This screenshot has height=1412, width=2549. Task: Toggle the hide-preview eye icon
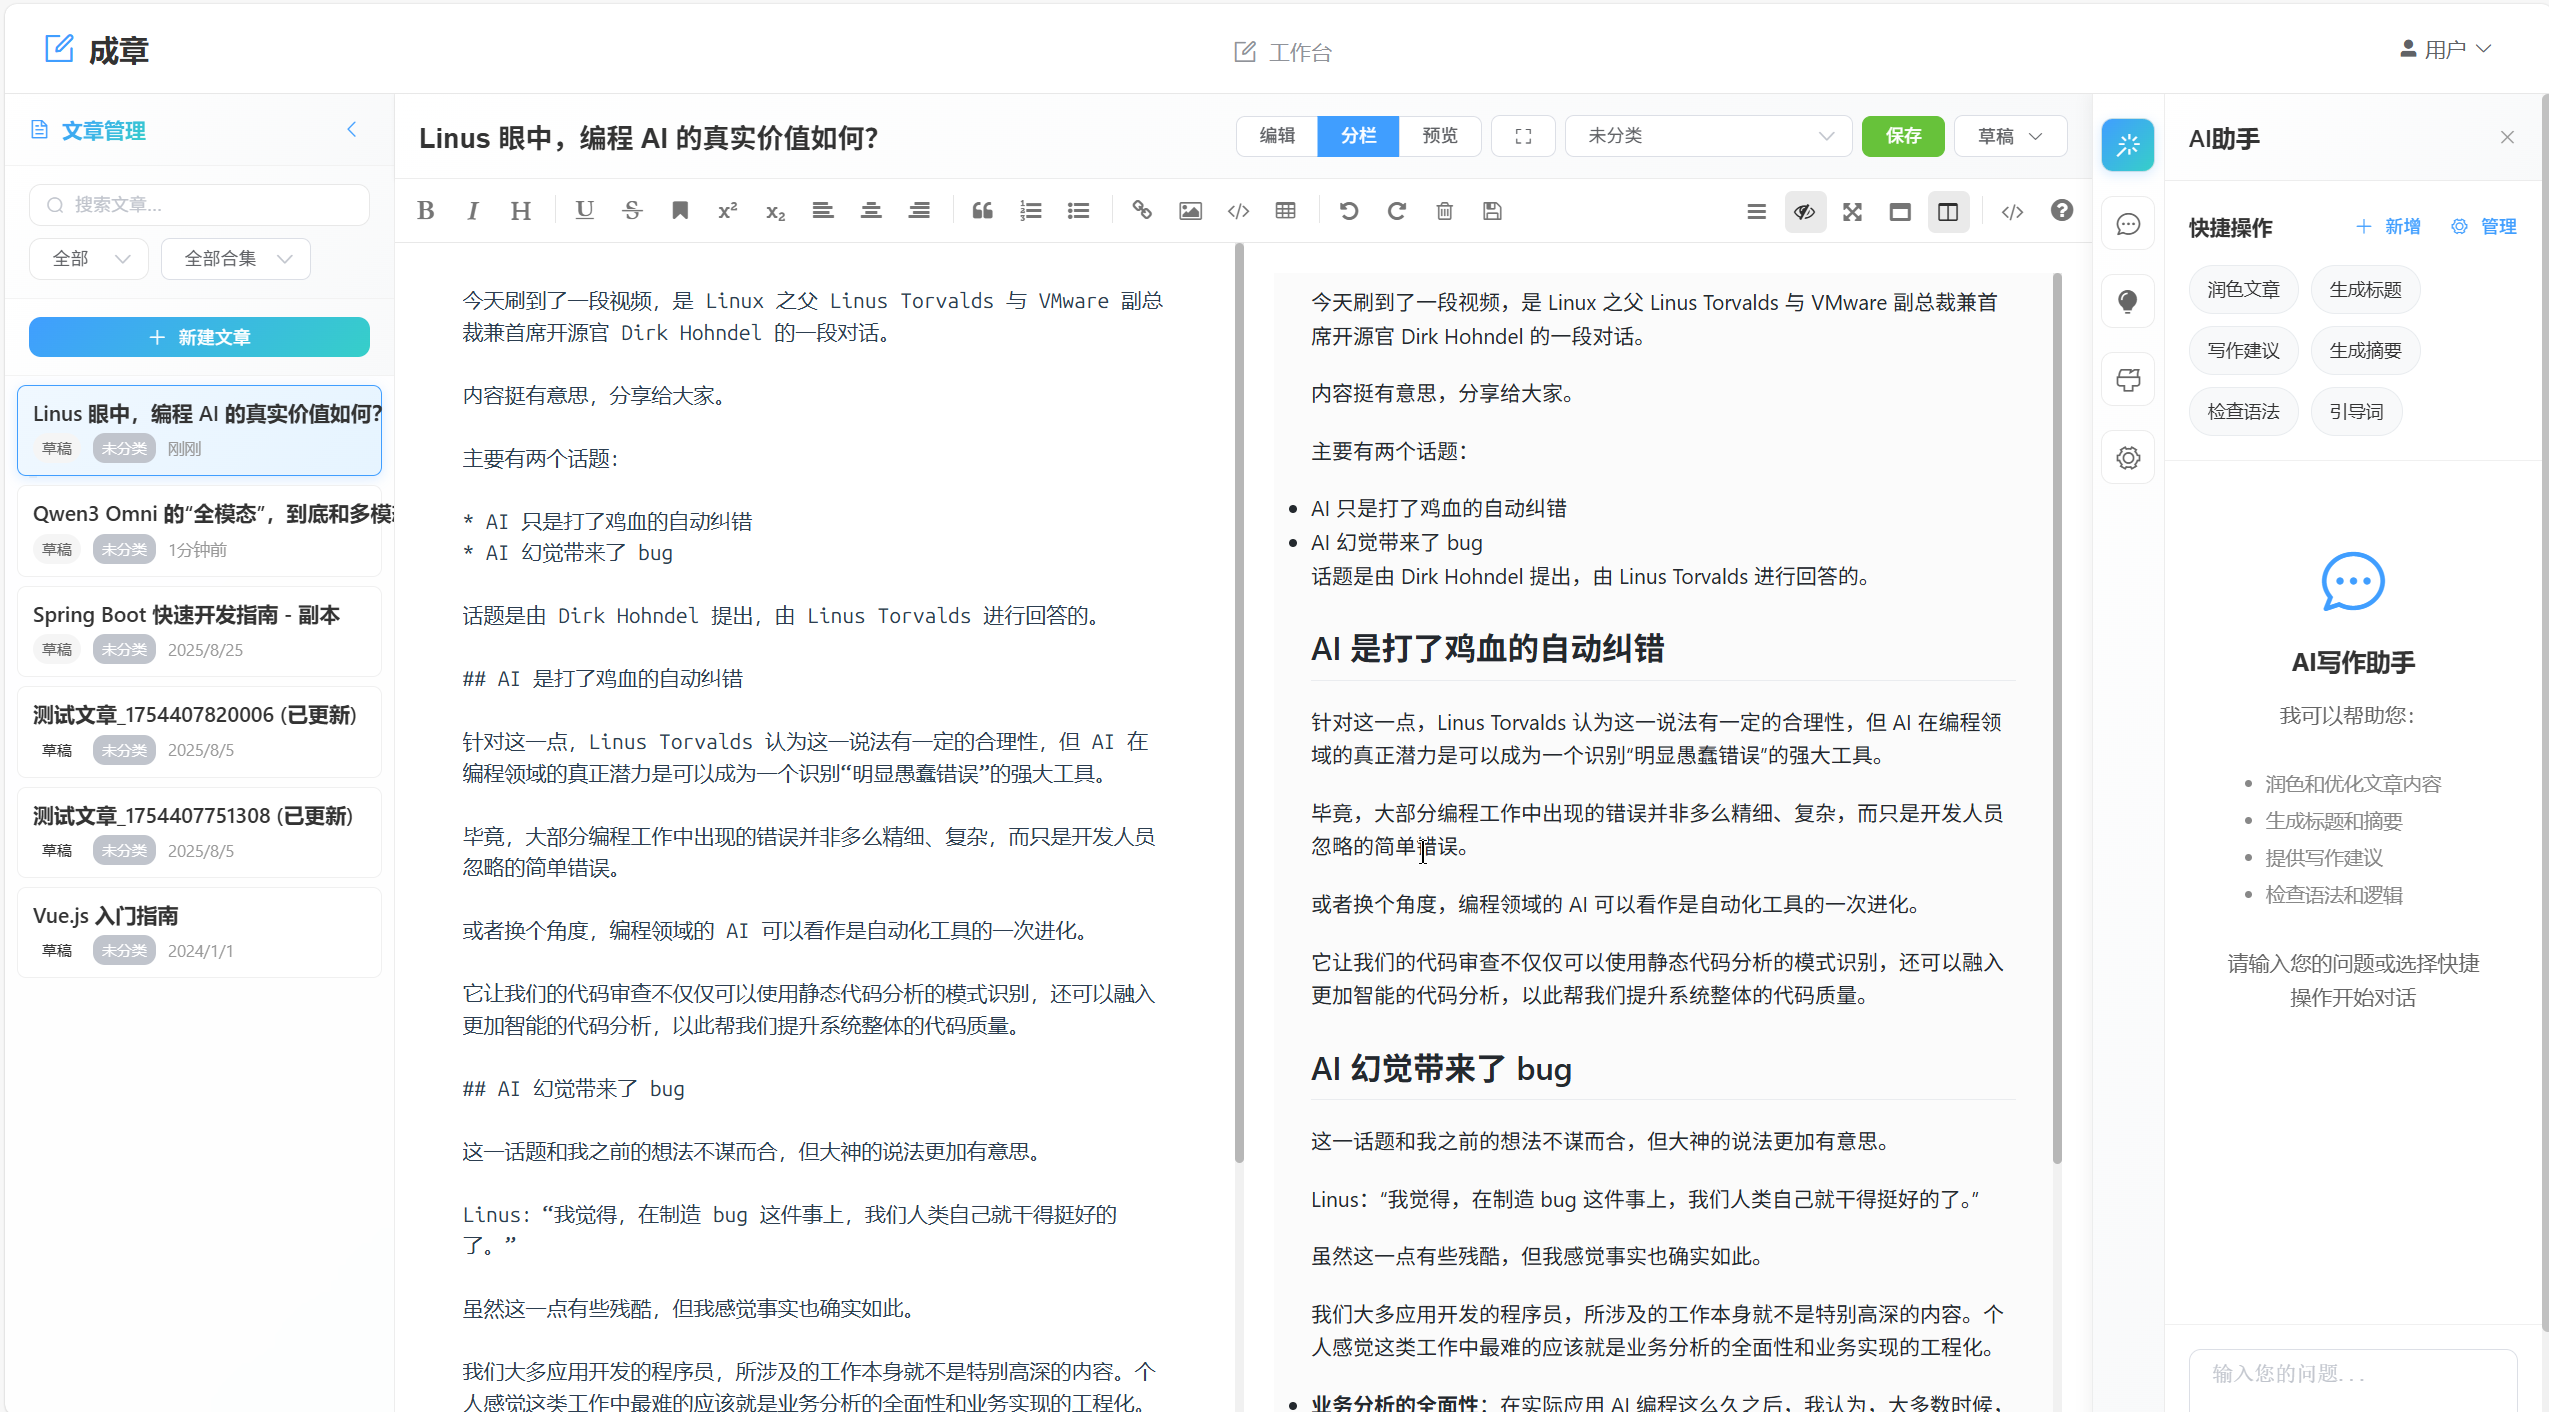coord(1804,211)
